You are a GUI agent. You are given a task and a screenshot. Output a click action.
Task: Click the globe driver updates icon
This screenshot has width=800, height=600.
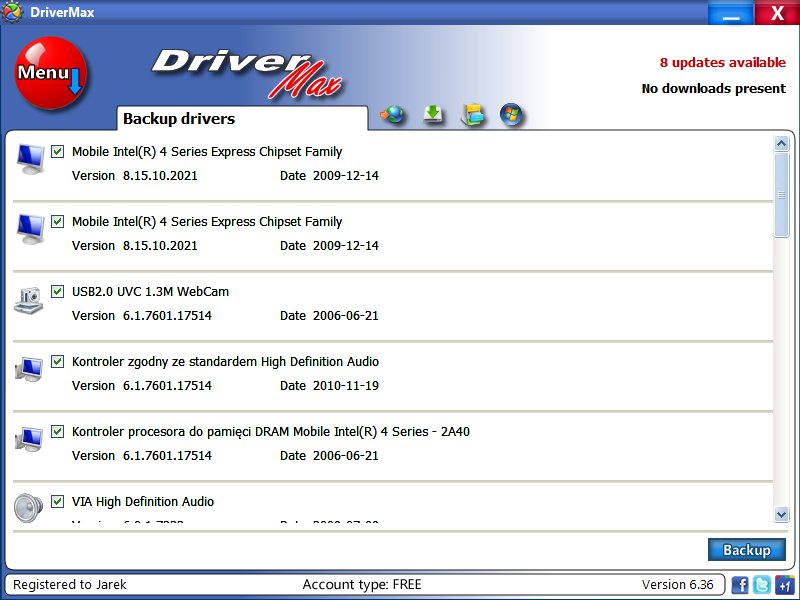(x=392, y=114)
